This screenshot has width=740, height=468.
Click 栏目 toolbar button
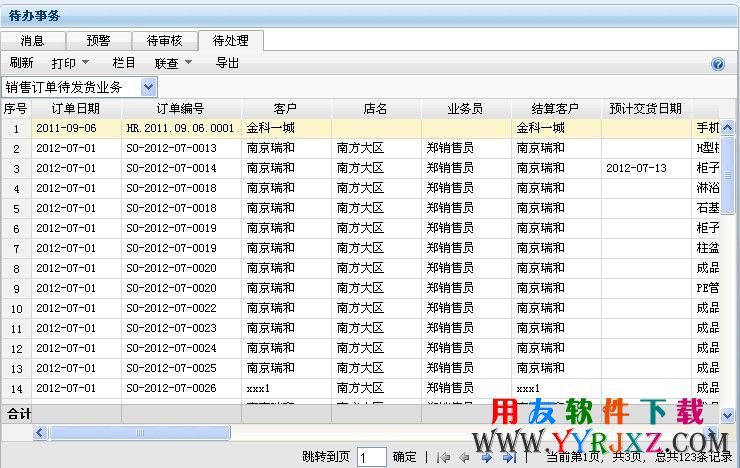pos(124,63)
